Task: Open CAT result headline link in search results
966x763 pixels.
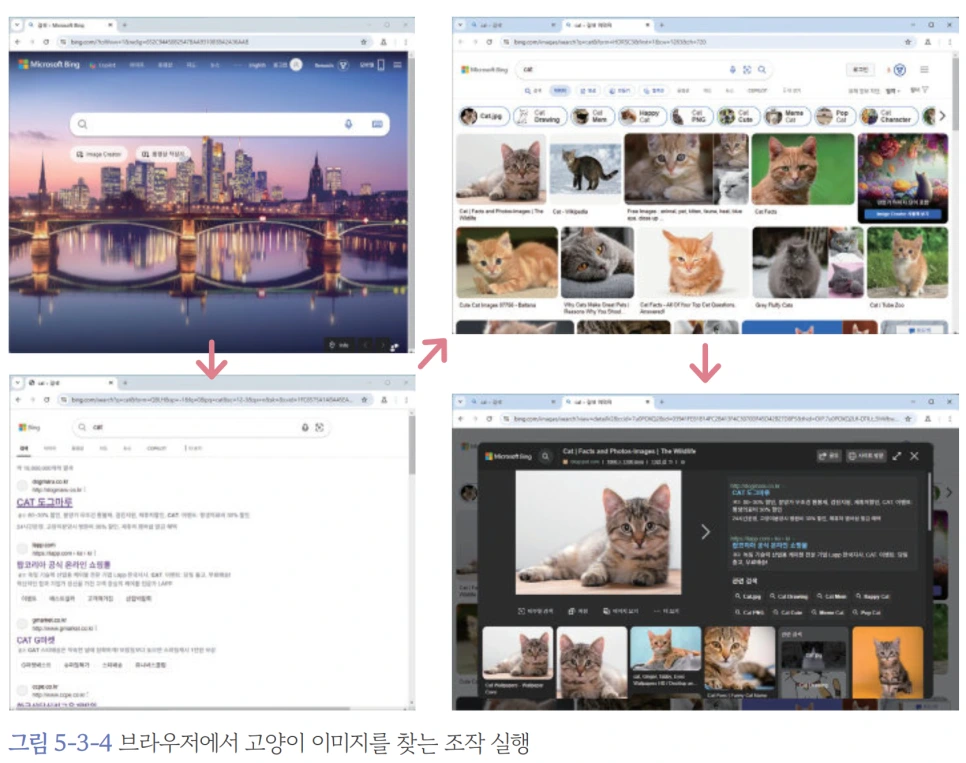Action: pyautogui.click(x=44, y=502)
